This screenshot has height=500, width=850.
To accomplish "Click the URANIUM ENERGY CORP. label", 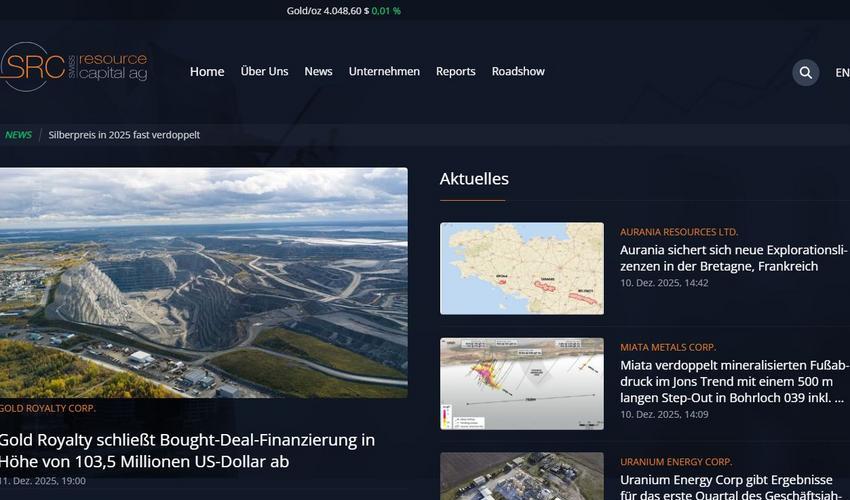I will 676,462.
